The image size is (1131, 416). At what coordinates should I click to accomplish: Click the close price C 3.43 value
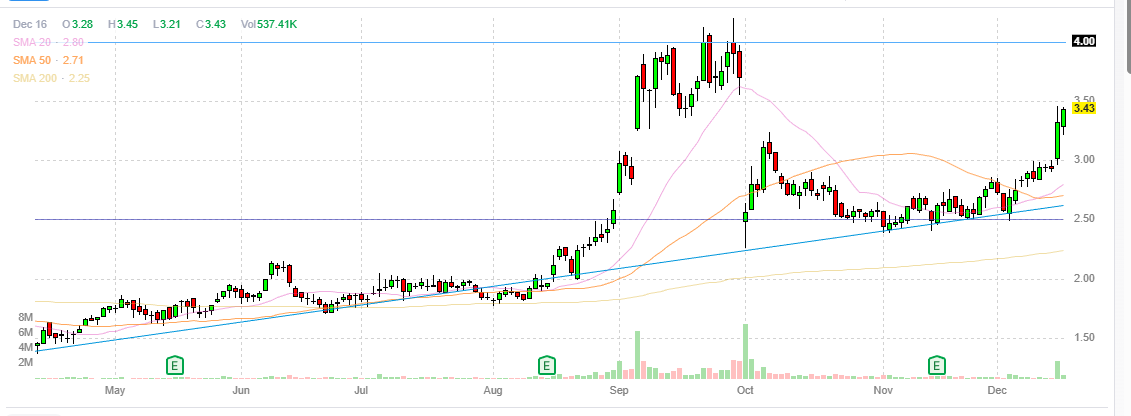point(211,25)
